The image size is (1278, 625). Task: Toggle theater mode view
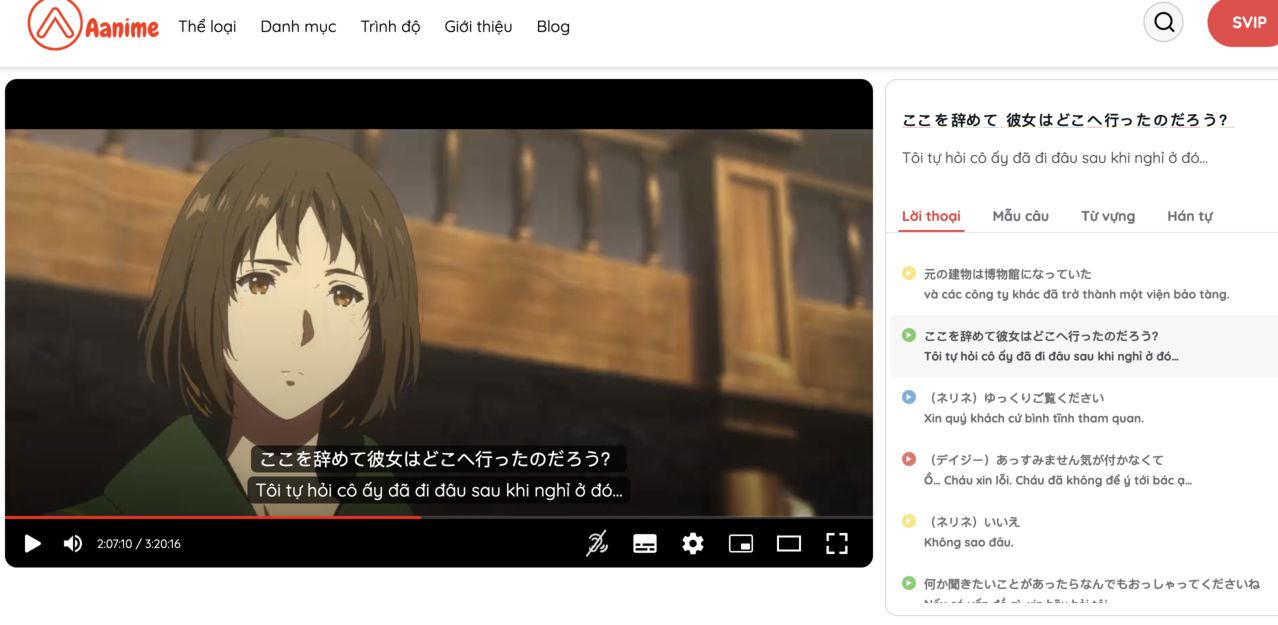(789, 544)
